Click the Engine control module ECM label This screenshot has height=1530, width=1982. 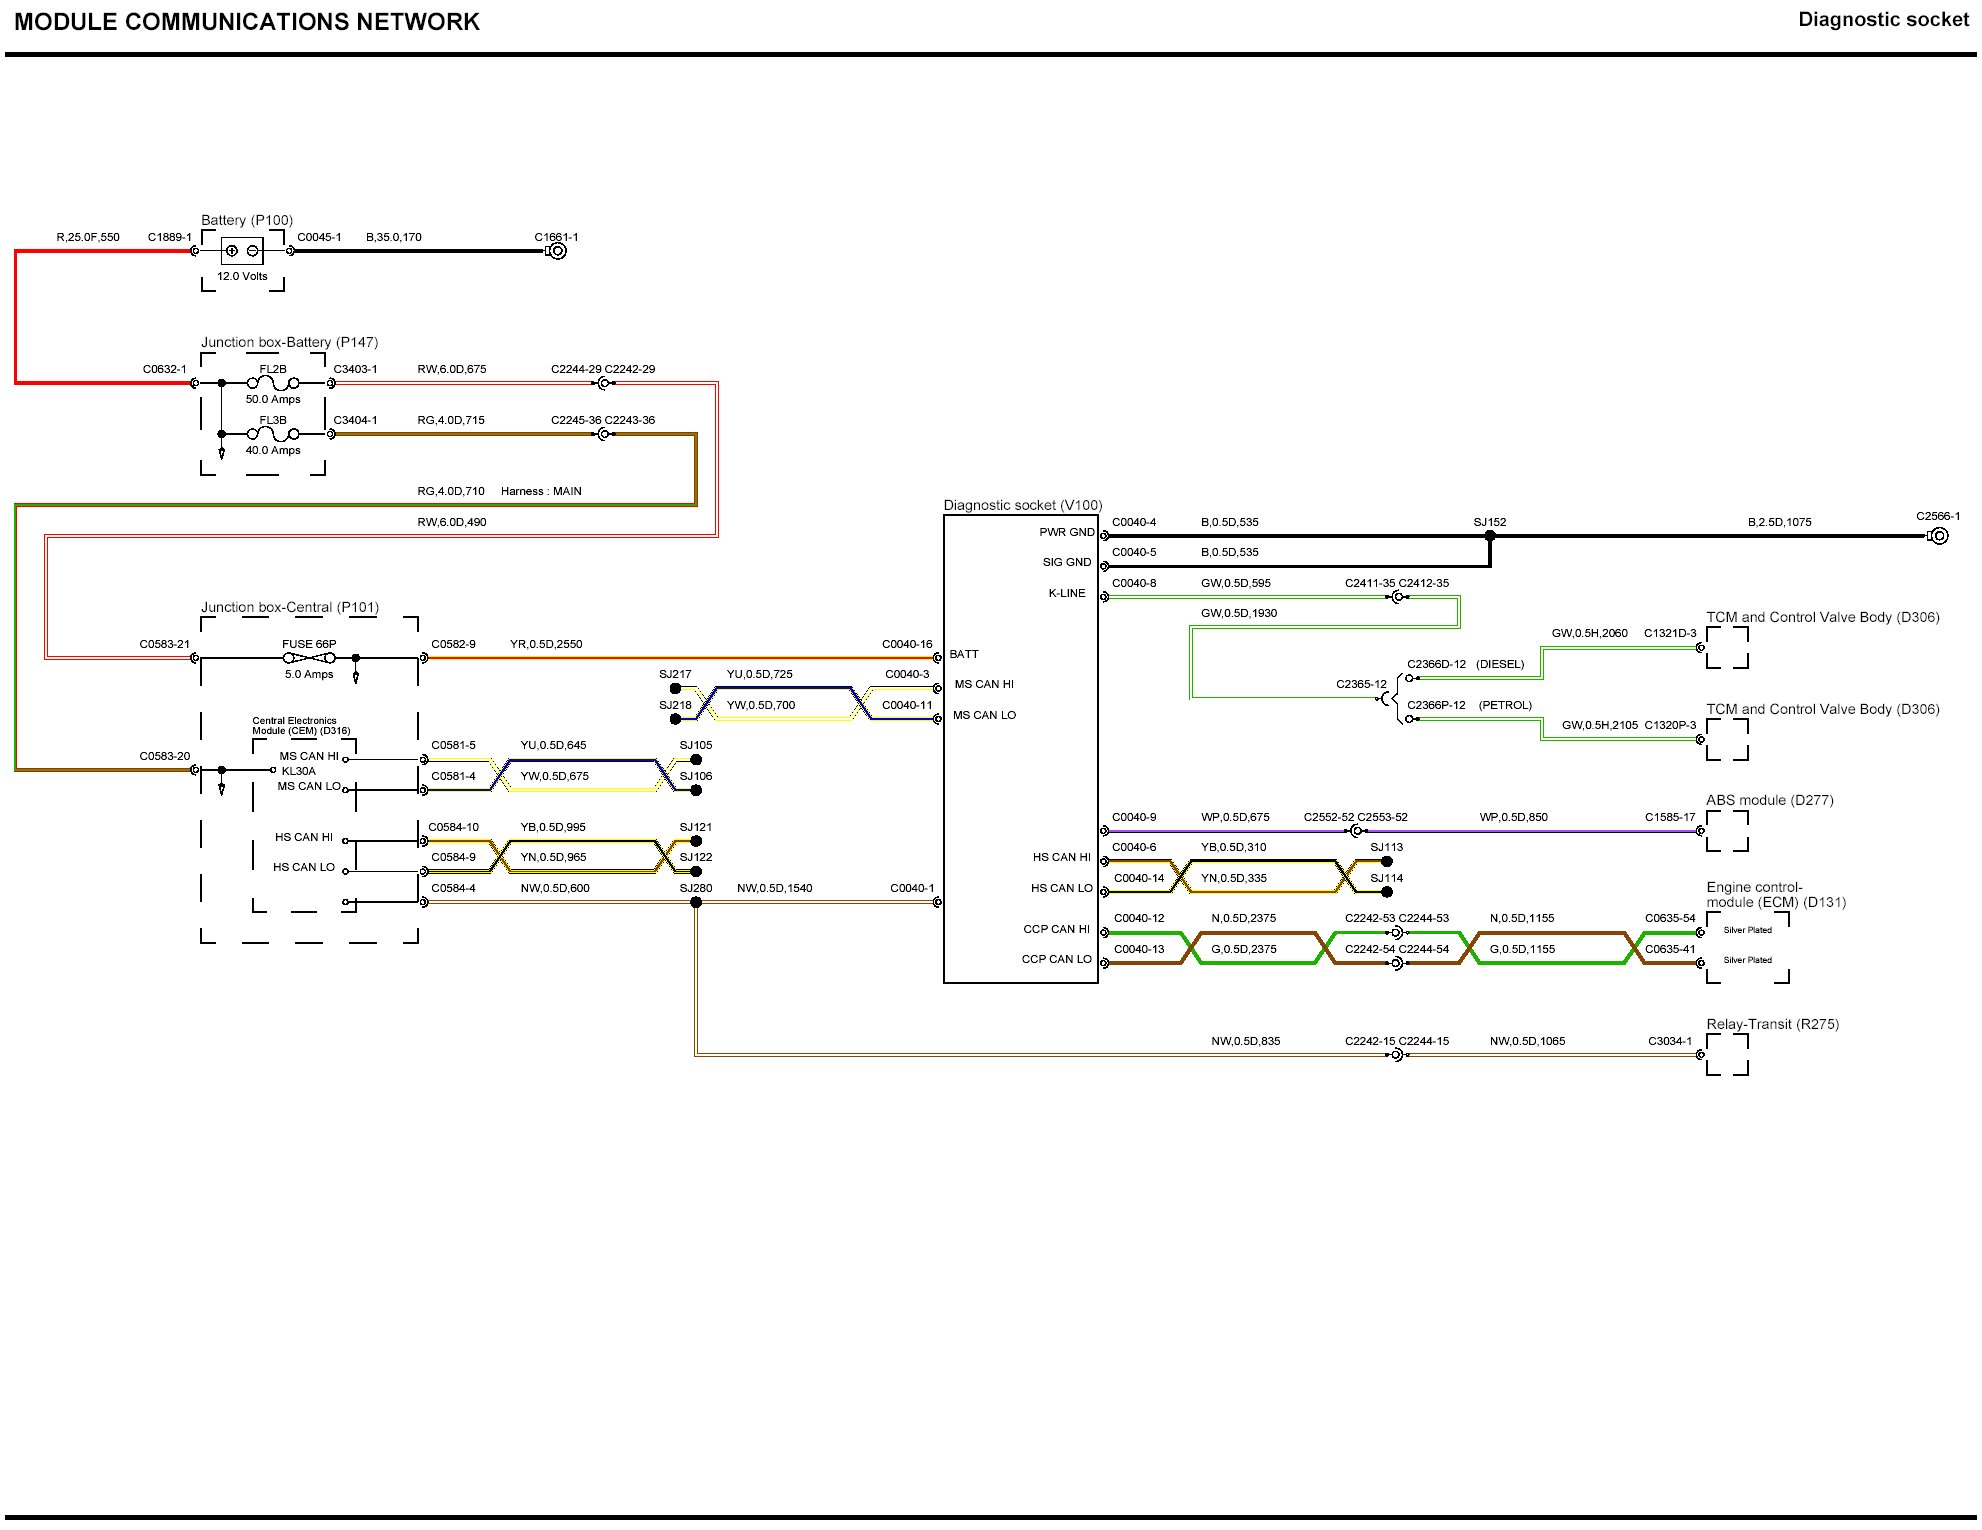pyautogui.click(x=1775, y=894)
